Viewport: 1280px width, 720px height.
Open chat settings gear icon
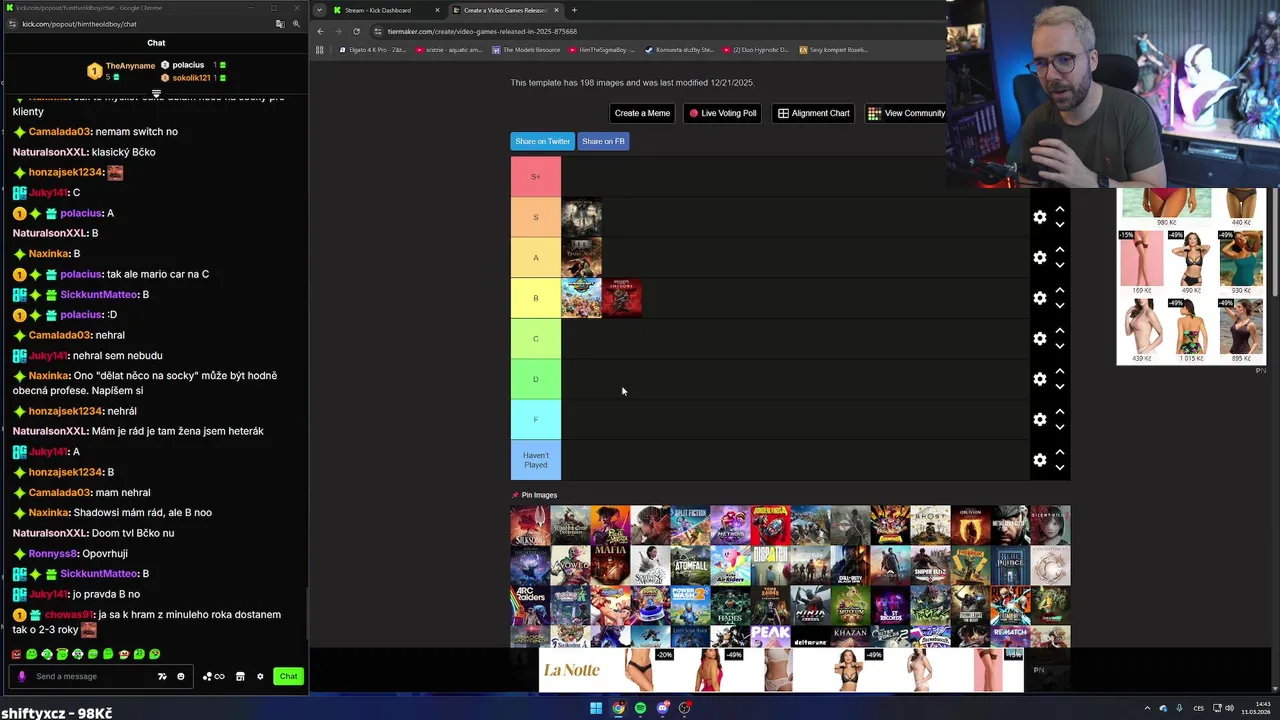tap(260, 676)
